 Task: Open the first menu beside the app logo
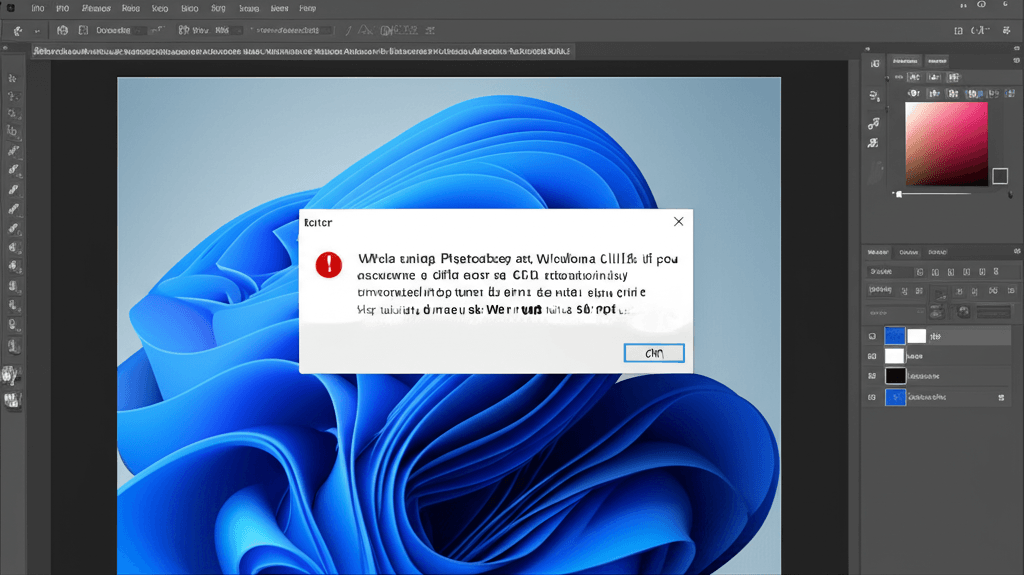coord(38,8)
